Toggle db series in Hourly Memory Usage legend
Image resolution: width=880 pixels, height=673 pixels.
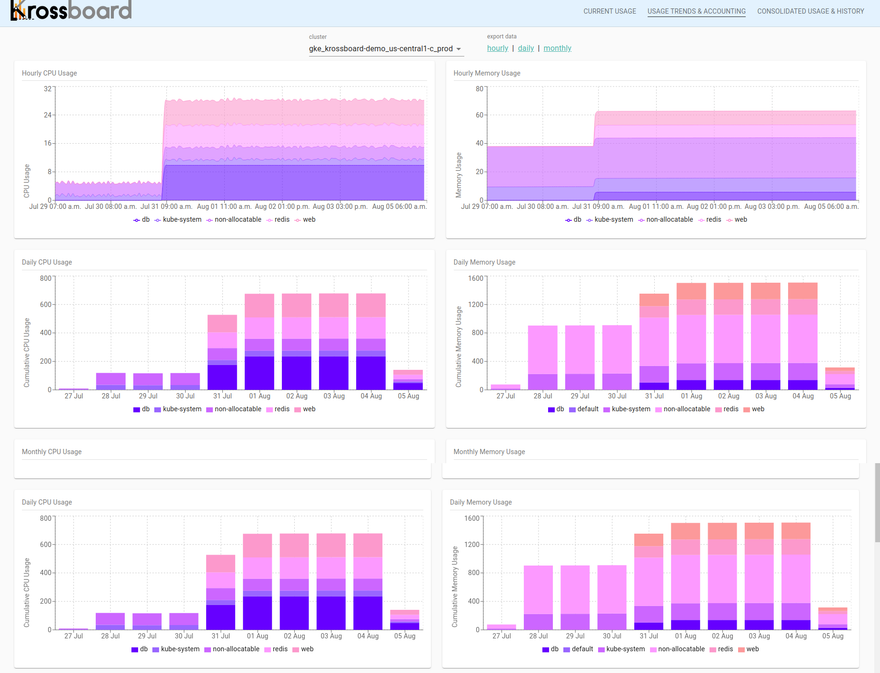[578, 219]
